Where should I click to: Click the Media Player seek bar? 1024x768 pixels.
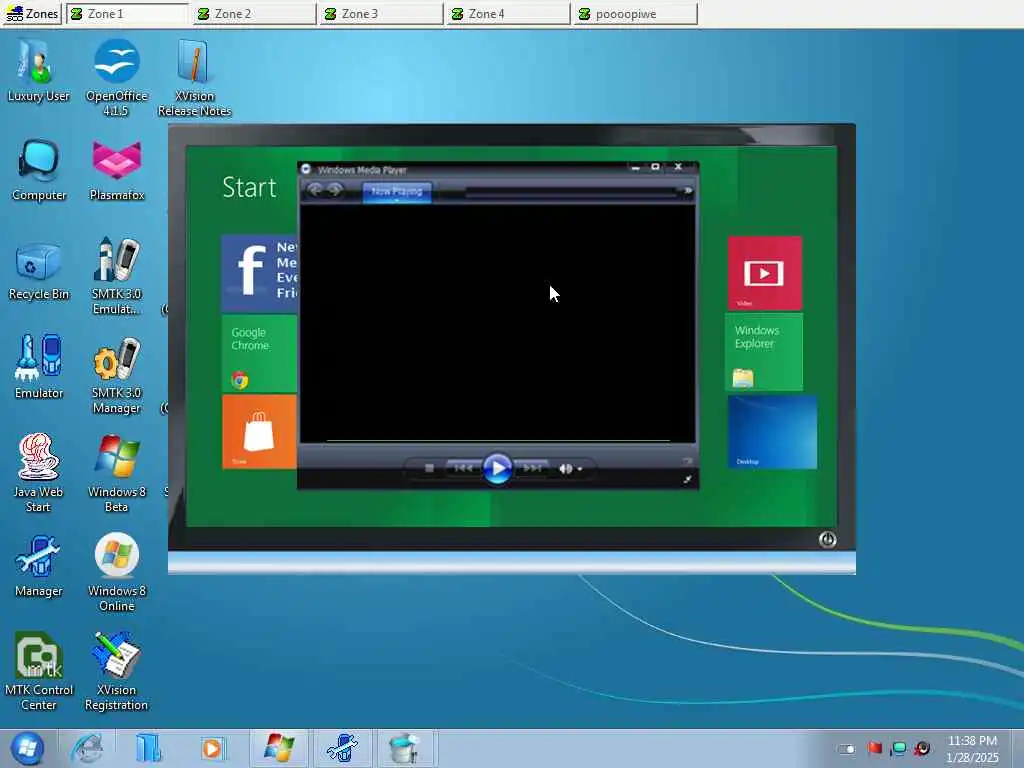(498, 441)
